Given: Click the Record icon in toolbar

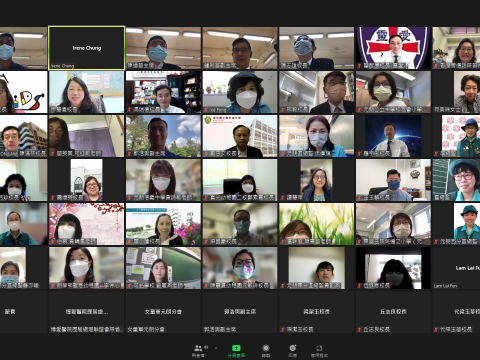Looking at the screenshot, I should tap(266, 348).
